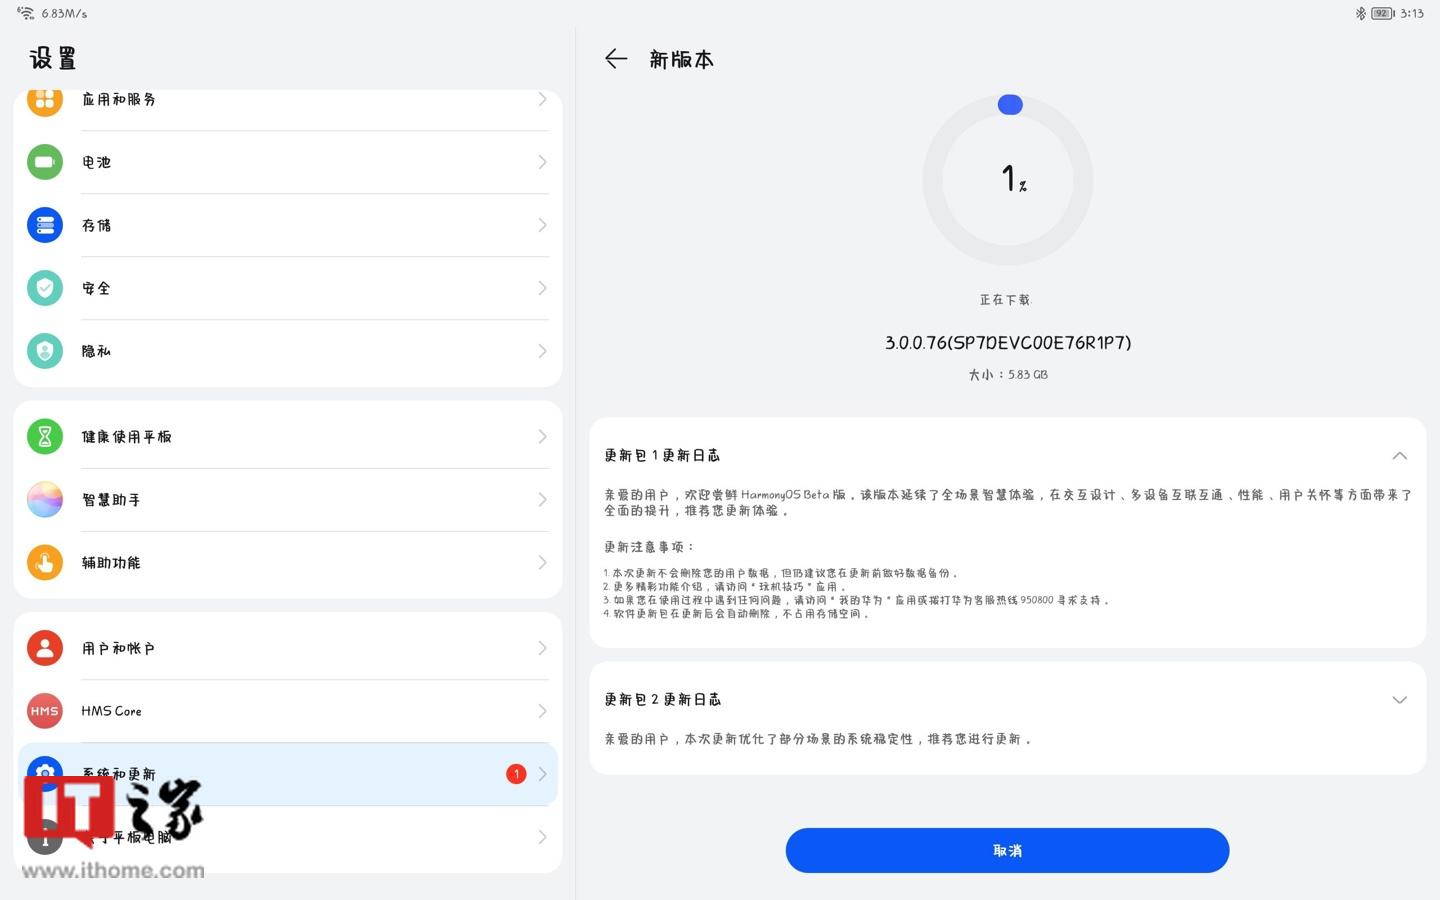Tap the blue Storage icon
1440x900 pixels.
pos(45,225)
